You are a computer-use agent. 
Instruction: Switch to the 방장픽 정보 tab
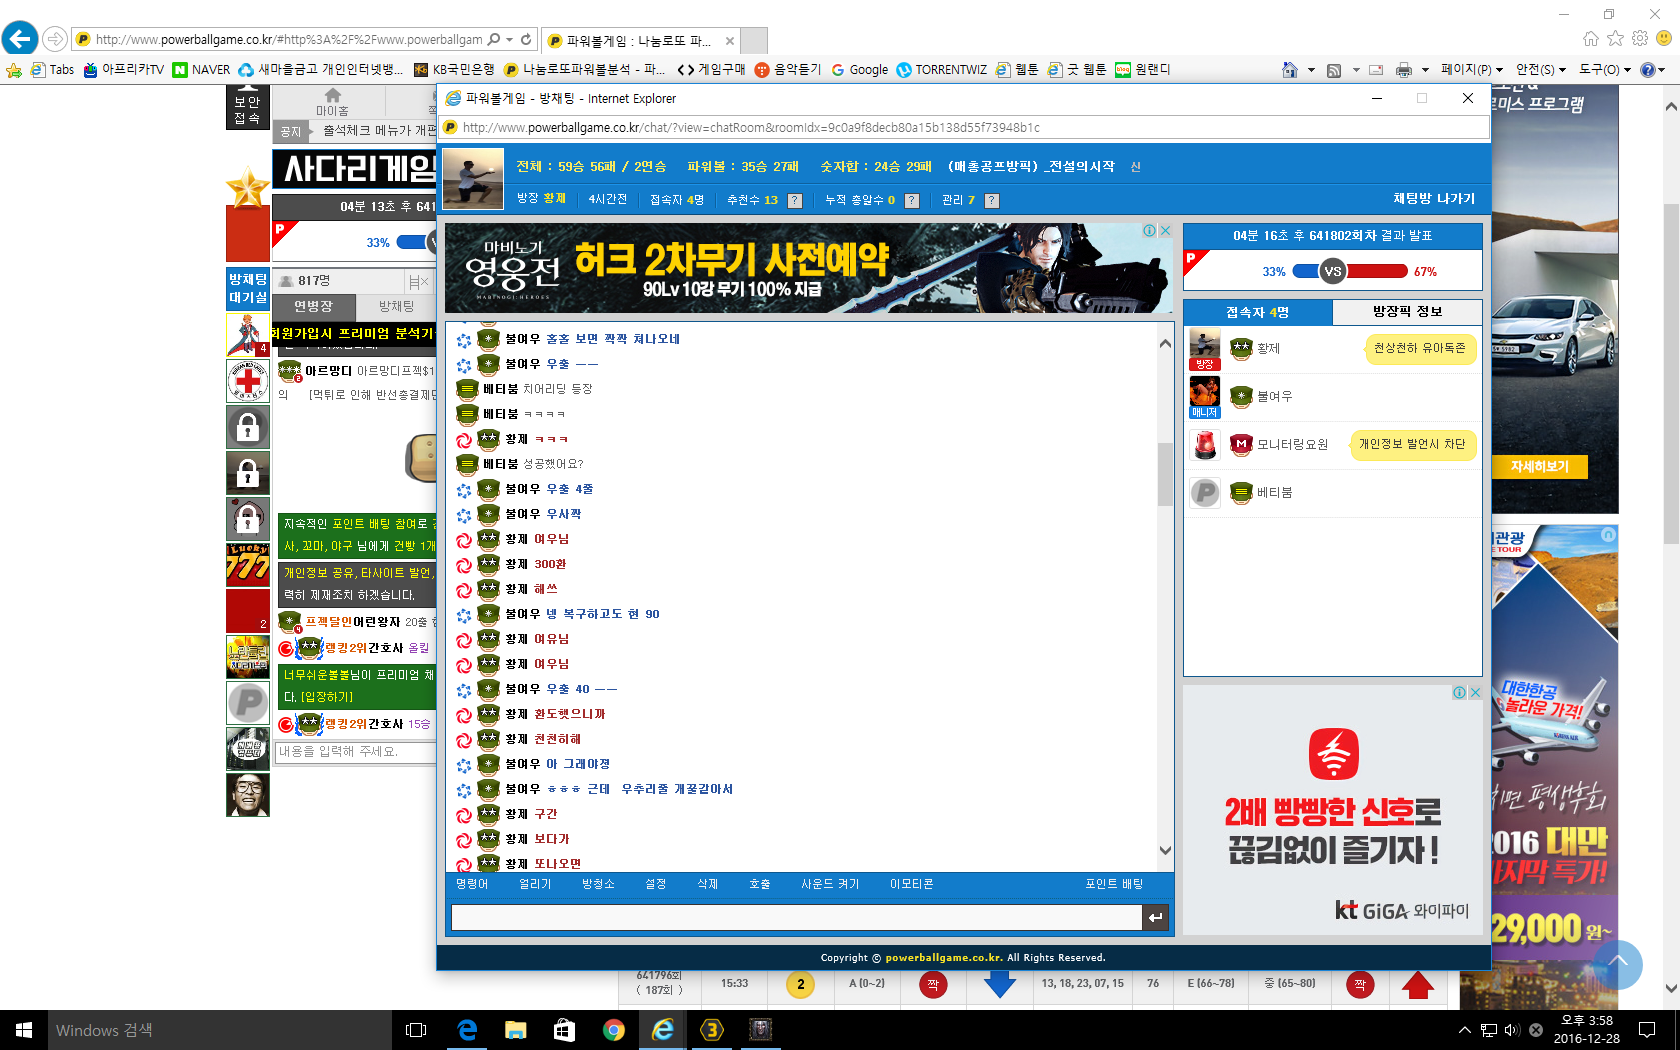(1407, 312)
